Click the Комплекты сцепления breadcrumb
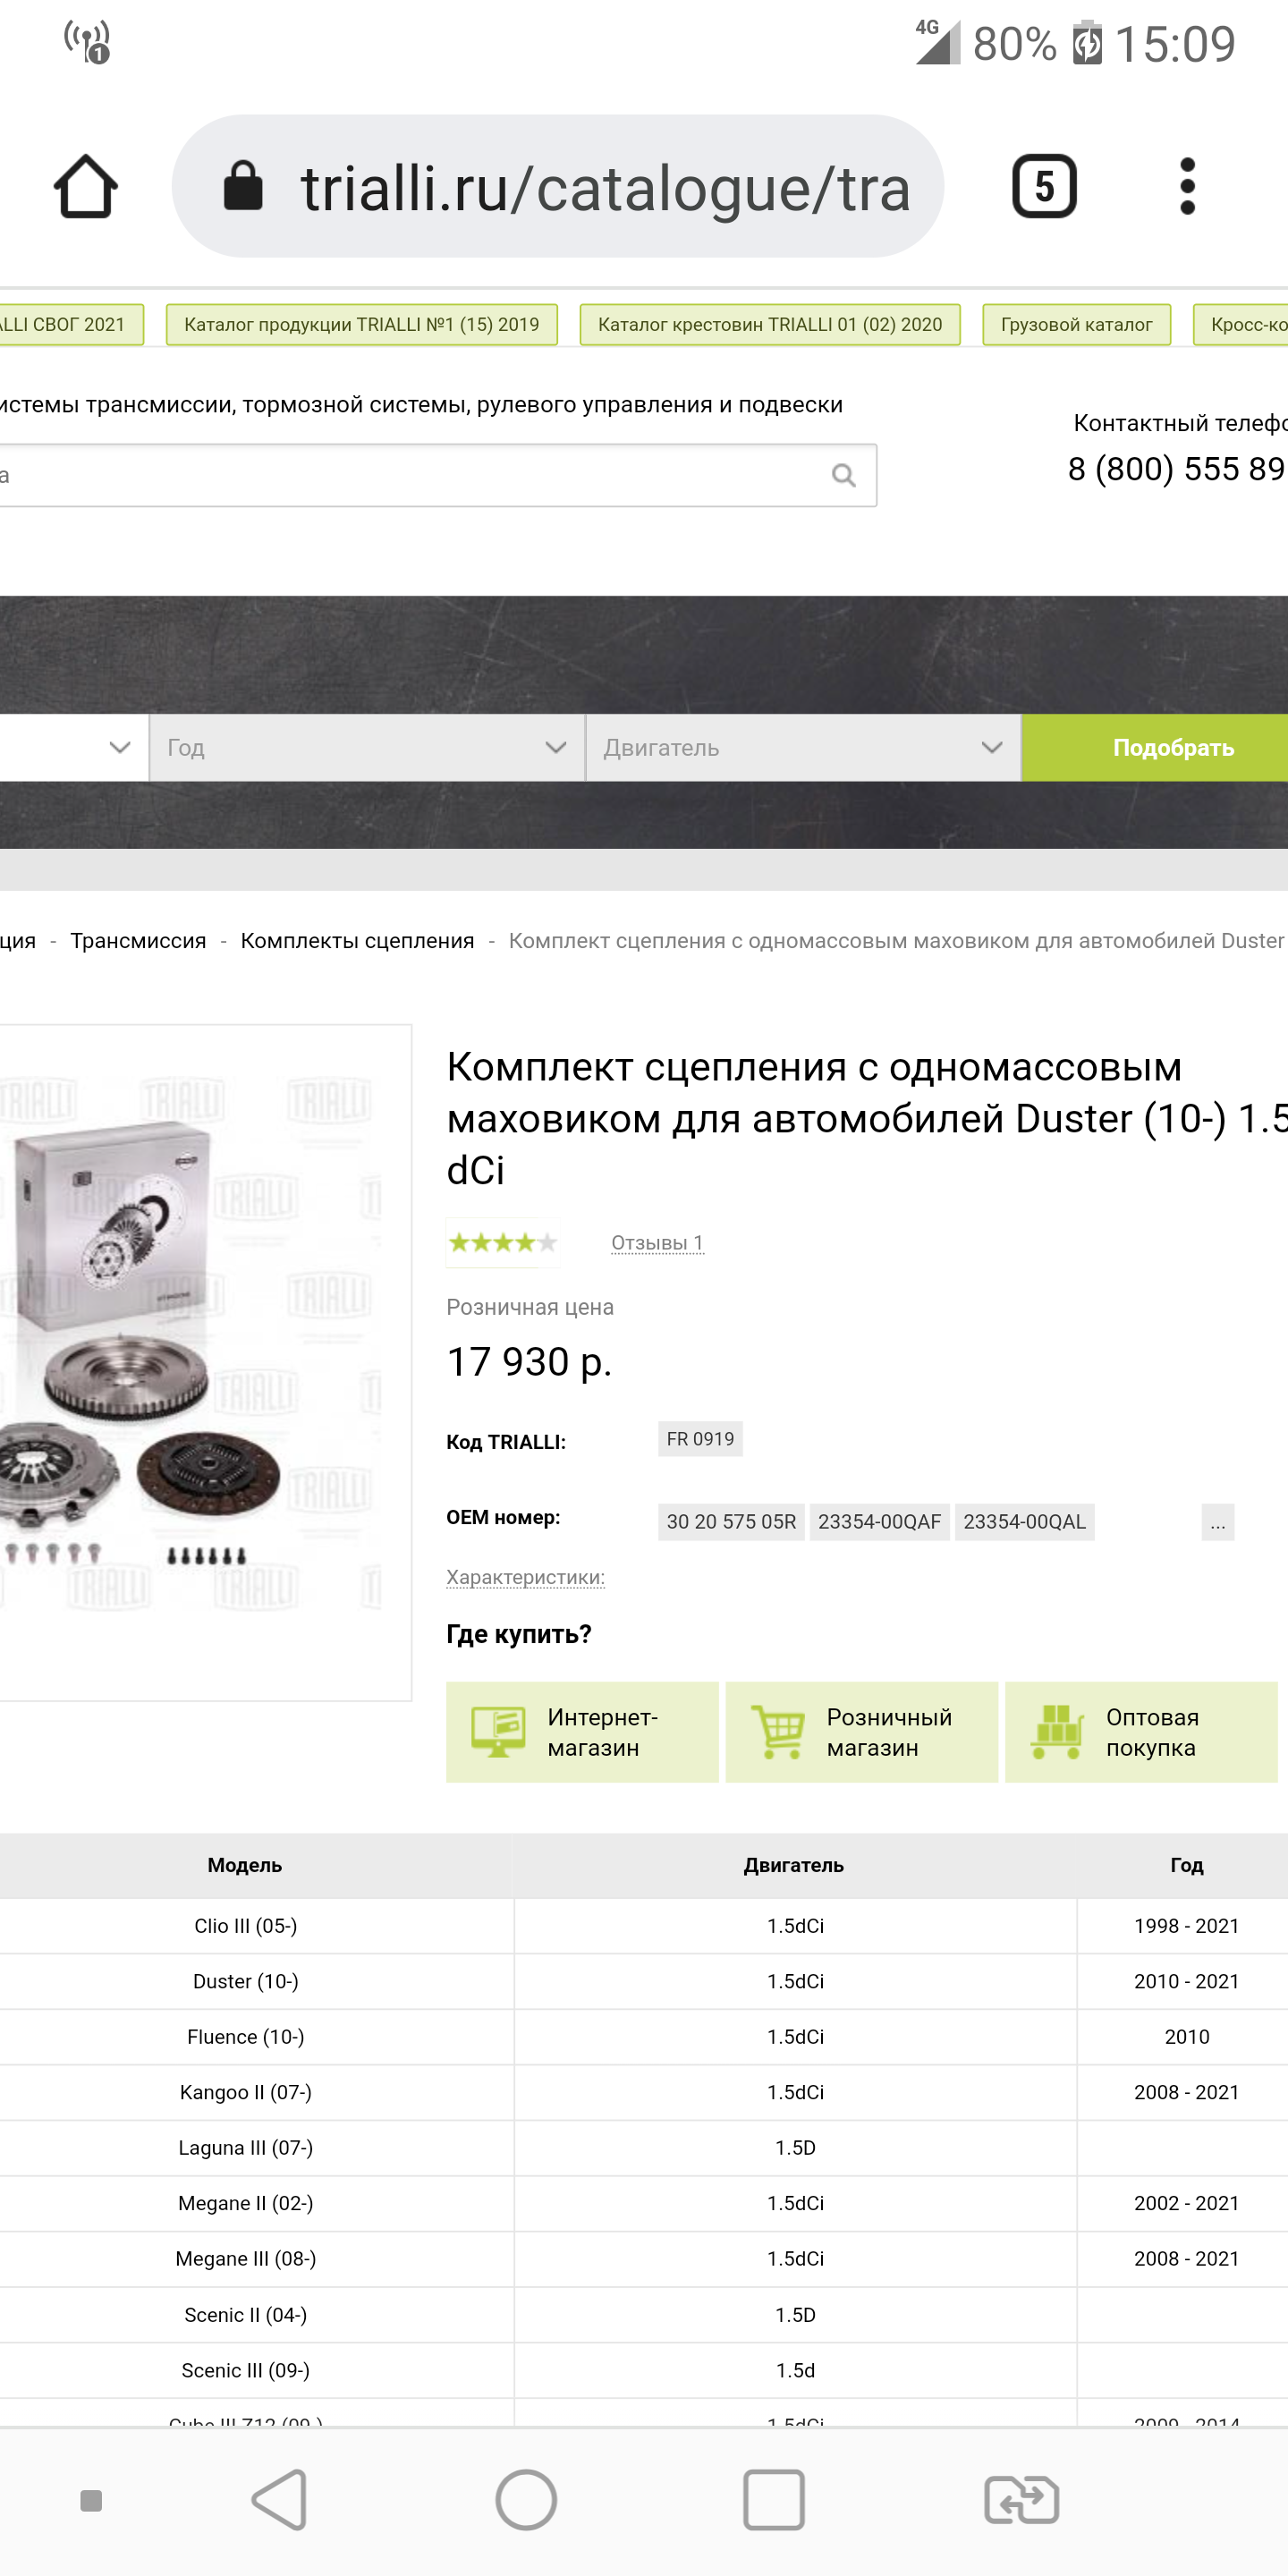 (x=357, y=941)
